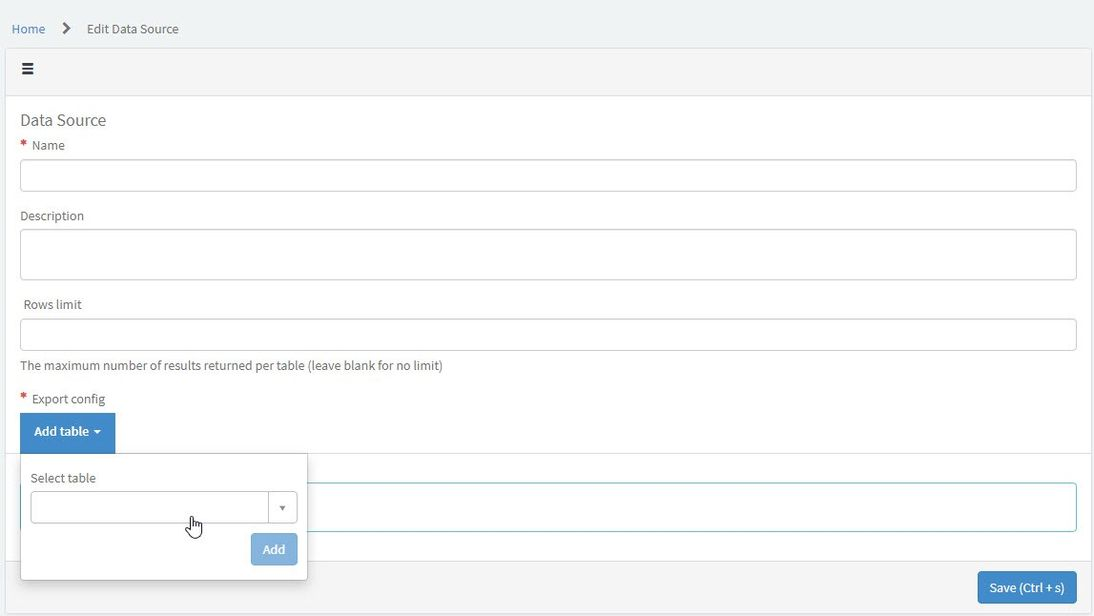
Task: Click inside the Description text box
Action: tap(548, 255)
